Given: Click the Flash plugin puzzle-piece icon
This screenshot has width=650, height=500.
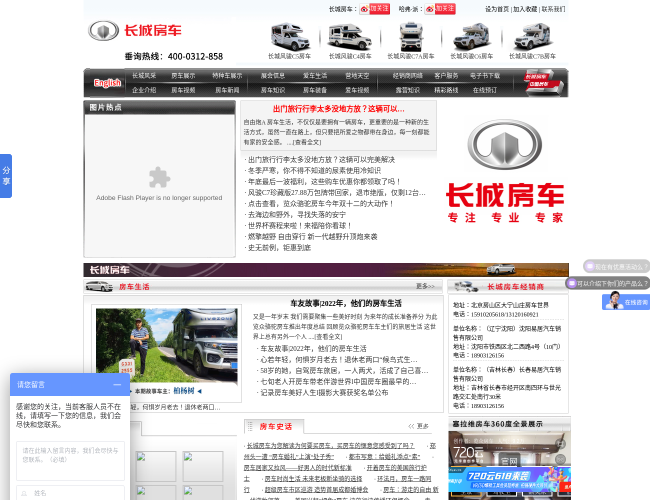Looking at the screenshot, I should [x=159, y=177].
